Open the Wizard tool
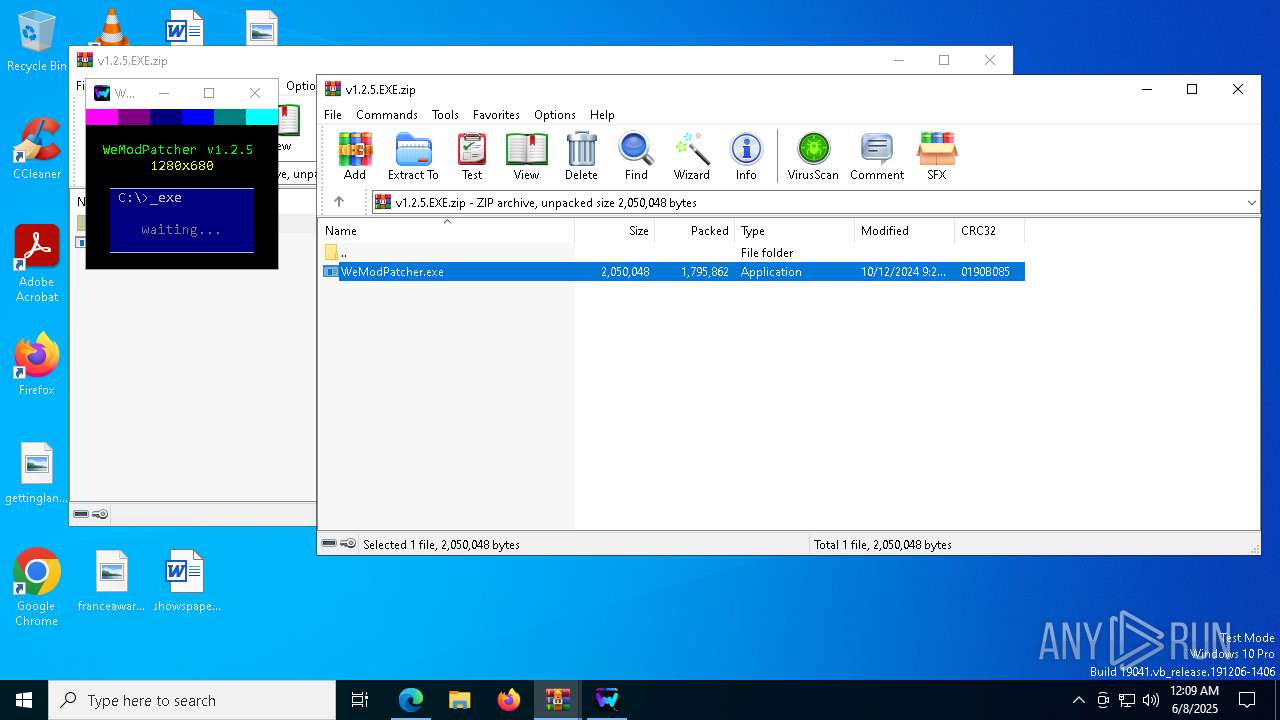The image size is (1280, 720). [691, 157]
